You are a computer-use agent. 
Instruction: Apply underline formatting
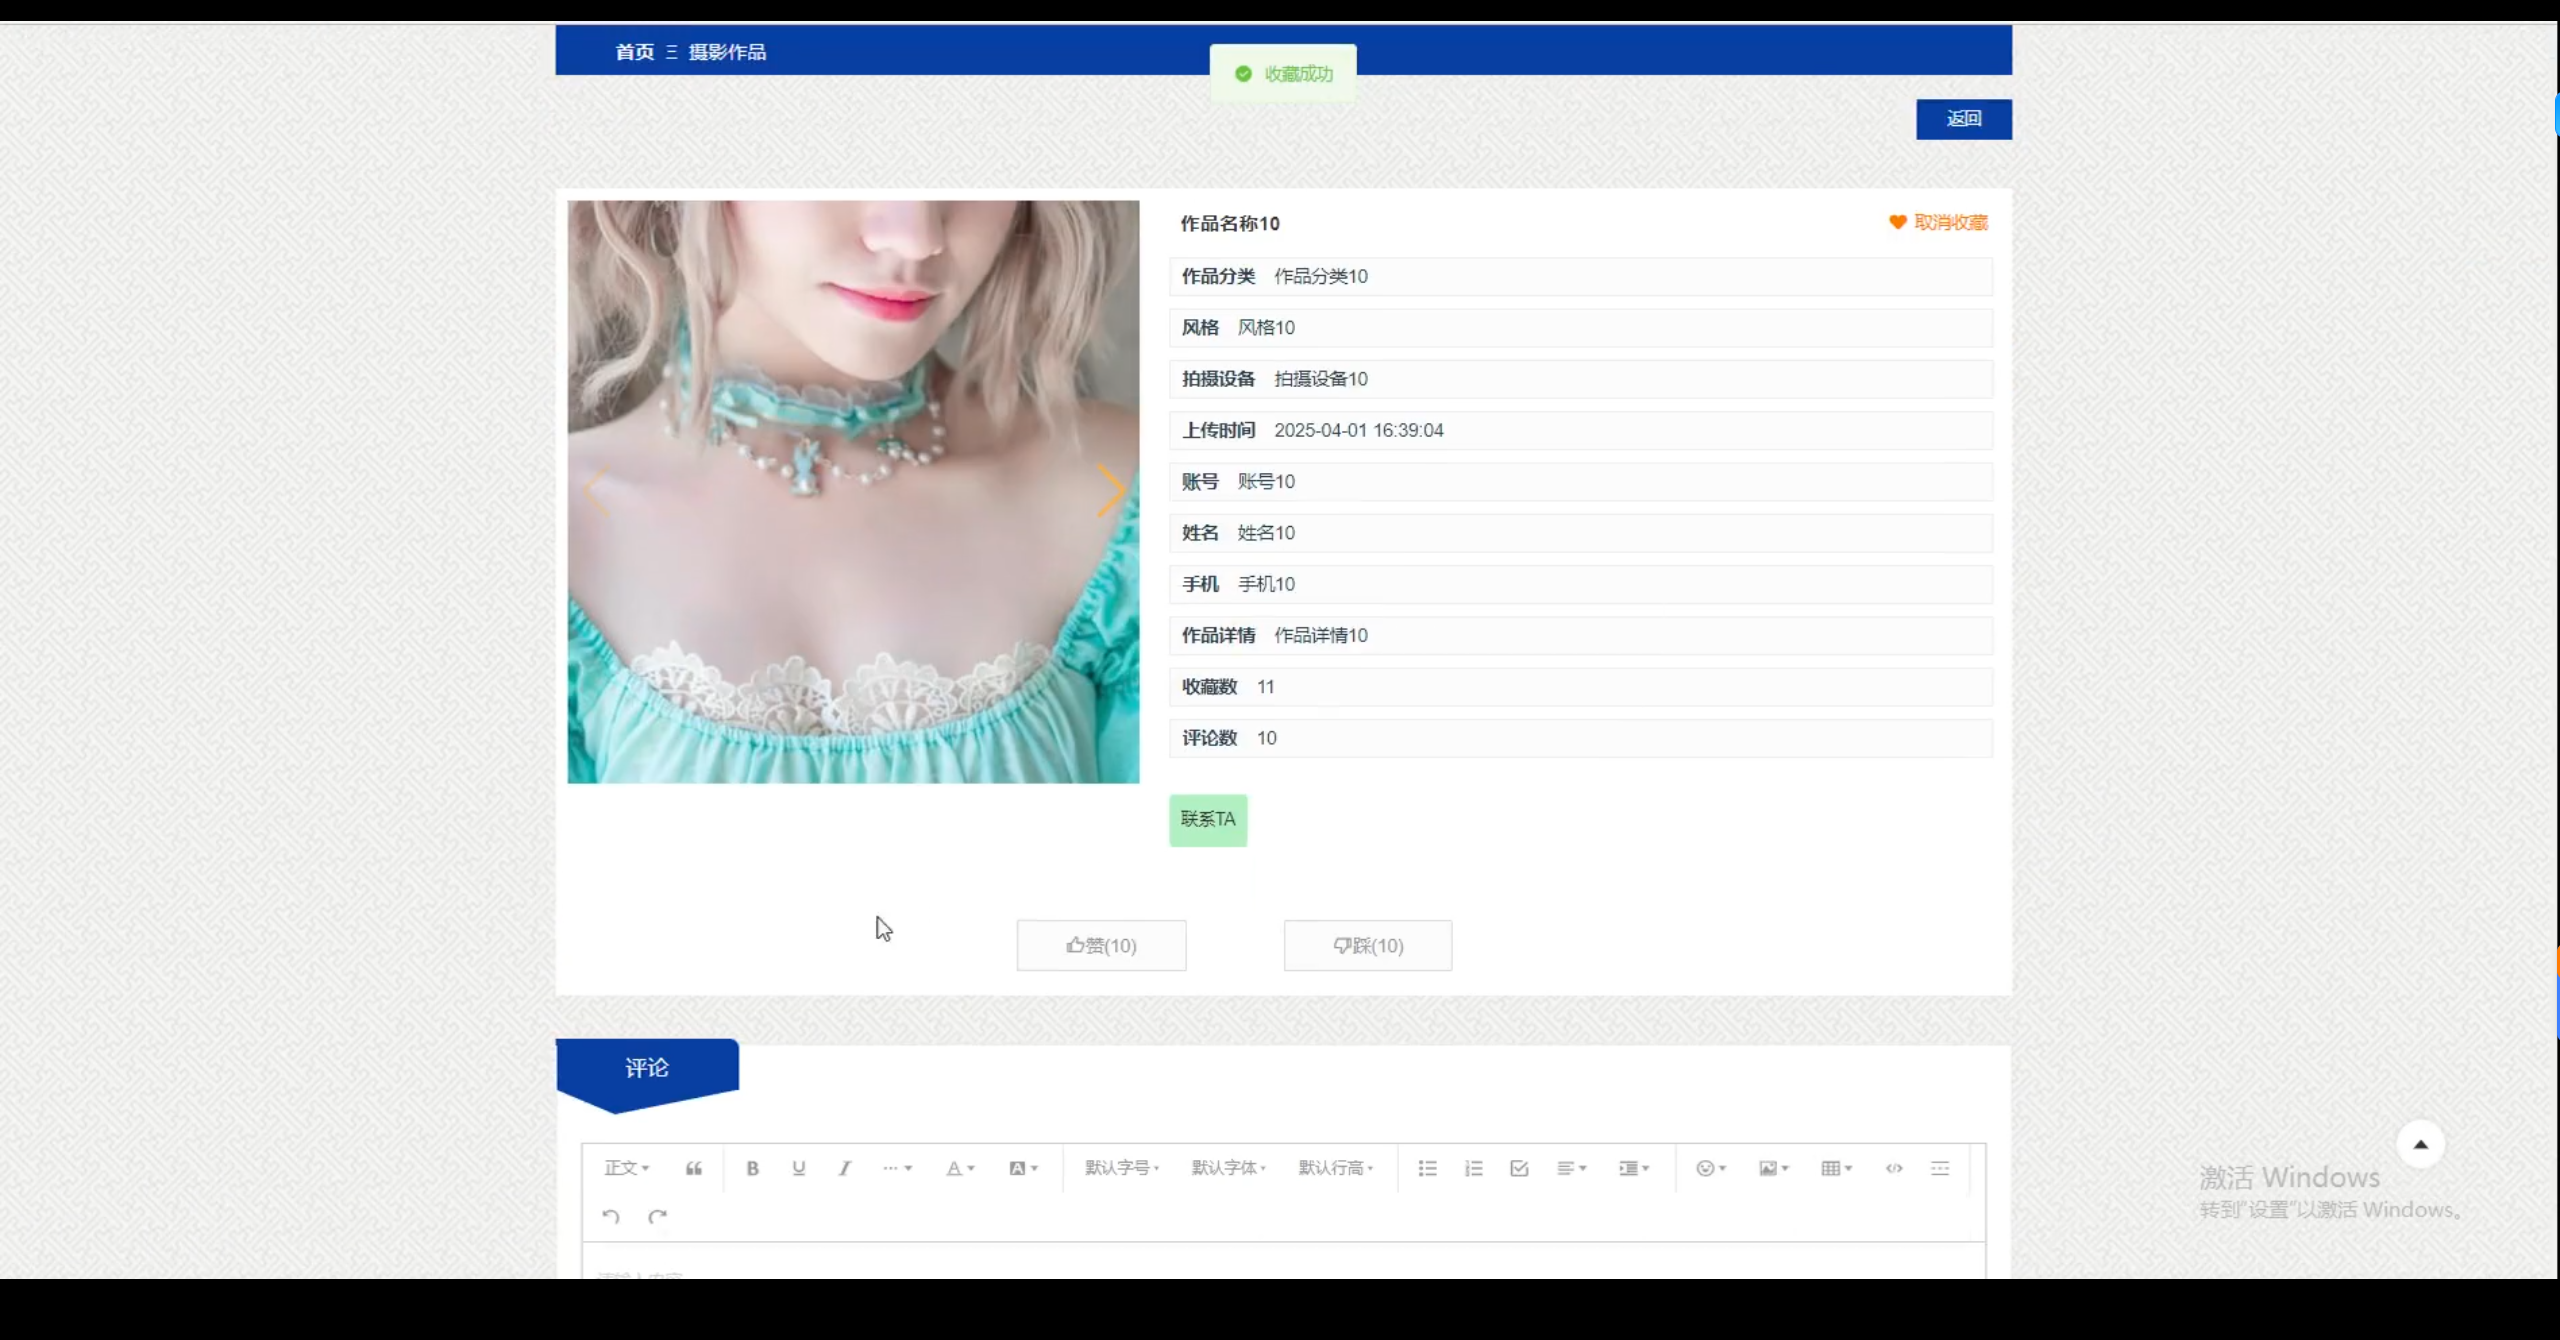pos(798,1167)
